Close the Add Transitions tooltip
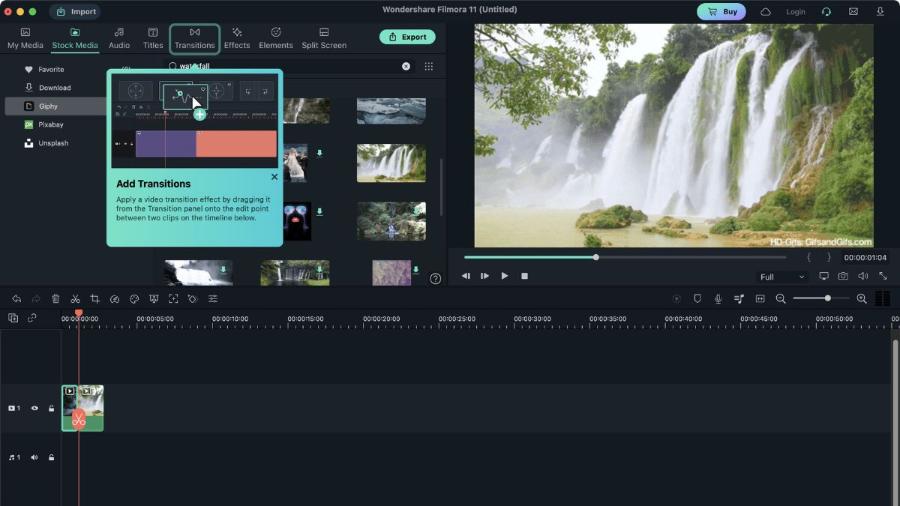Screen dimensions: 900x506 coord(274,177)
